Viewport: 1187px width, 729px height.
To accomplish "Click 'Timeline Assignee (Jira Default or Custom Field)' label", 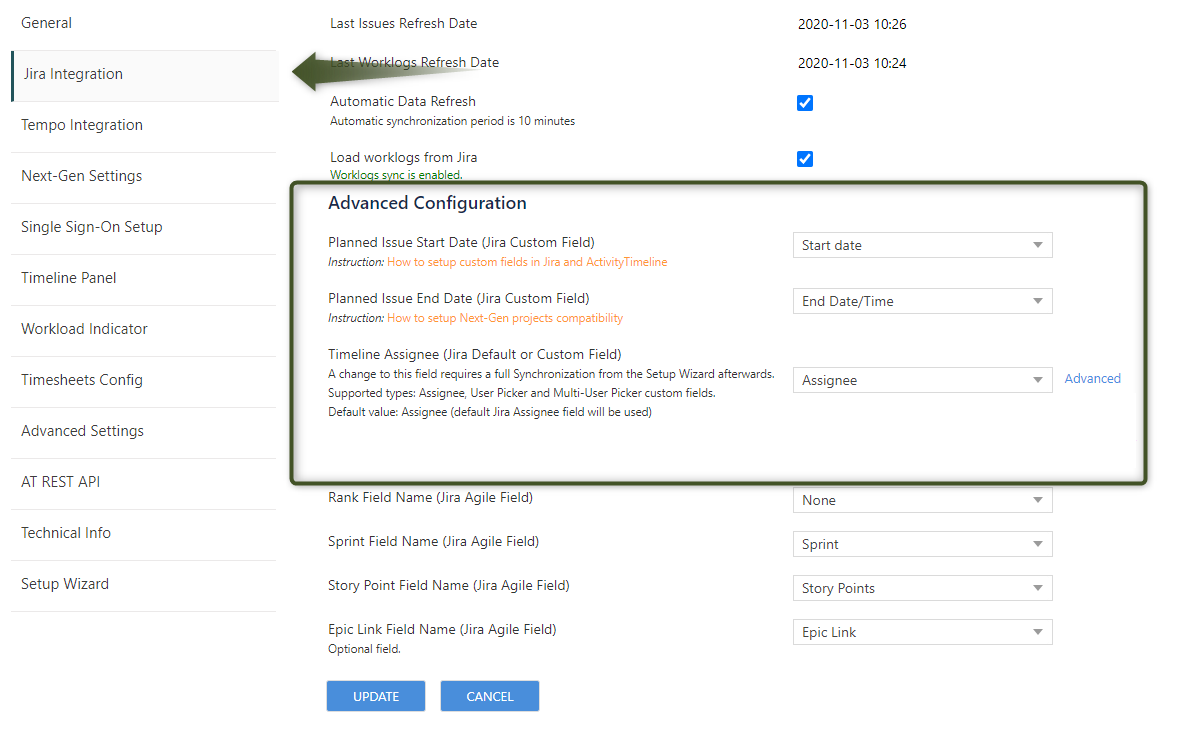I will [x=475, y=354].
